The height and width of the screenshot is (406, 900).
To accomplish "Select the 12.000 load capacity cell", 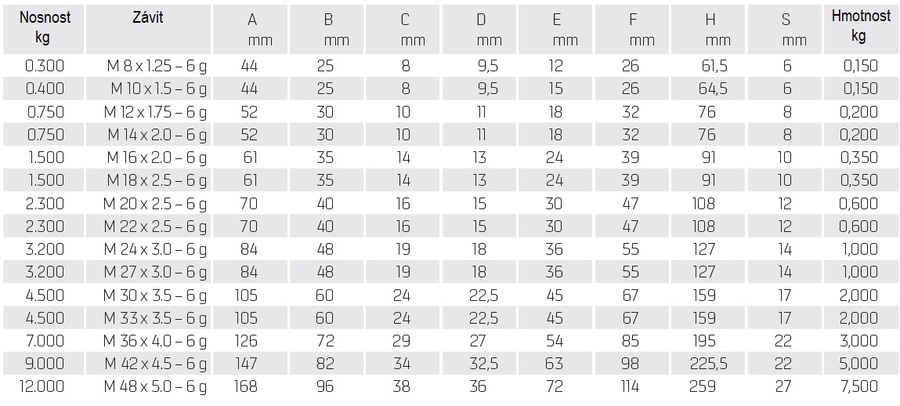I will point(42,386).
